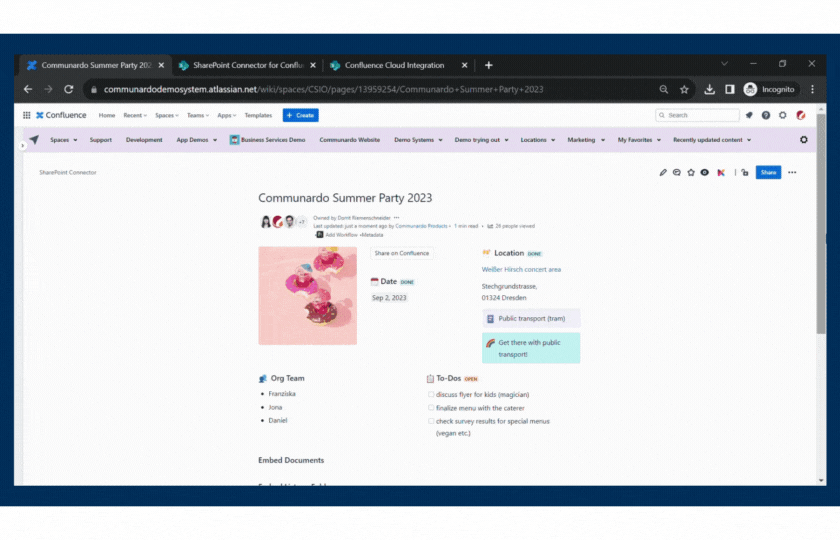Screen dimensions: 840x540
Task: Expand Spaces menu on the purple bar
Action: pyautogui.click(x=64, y=140)
